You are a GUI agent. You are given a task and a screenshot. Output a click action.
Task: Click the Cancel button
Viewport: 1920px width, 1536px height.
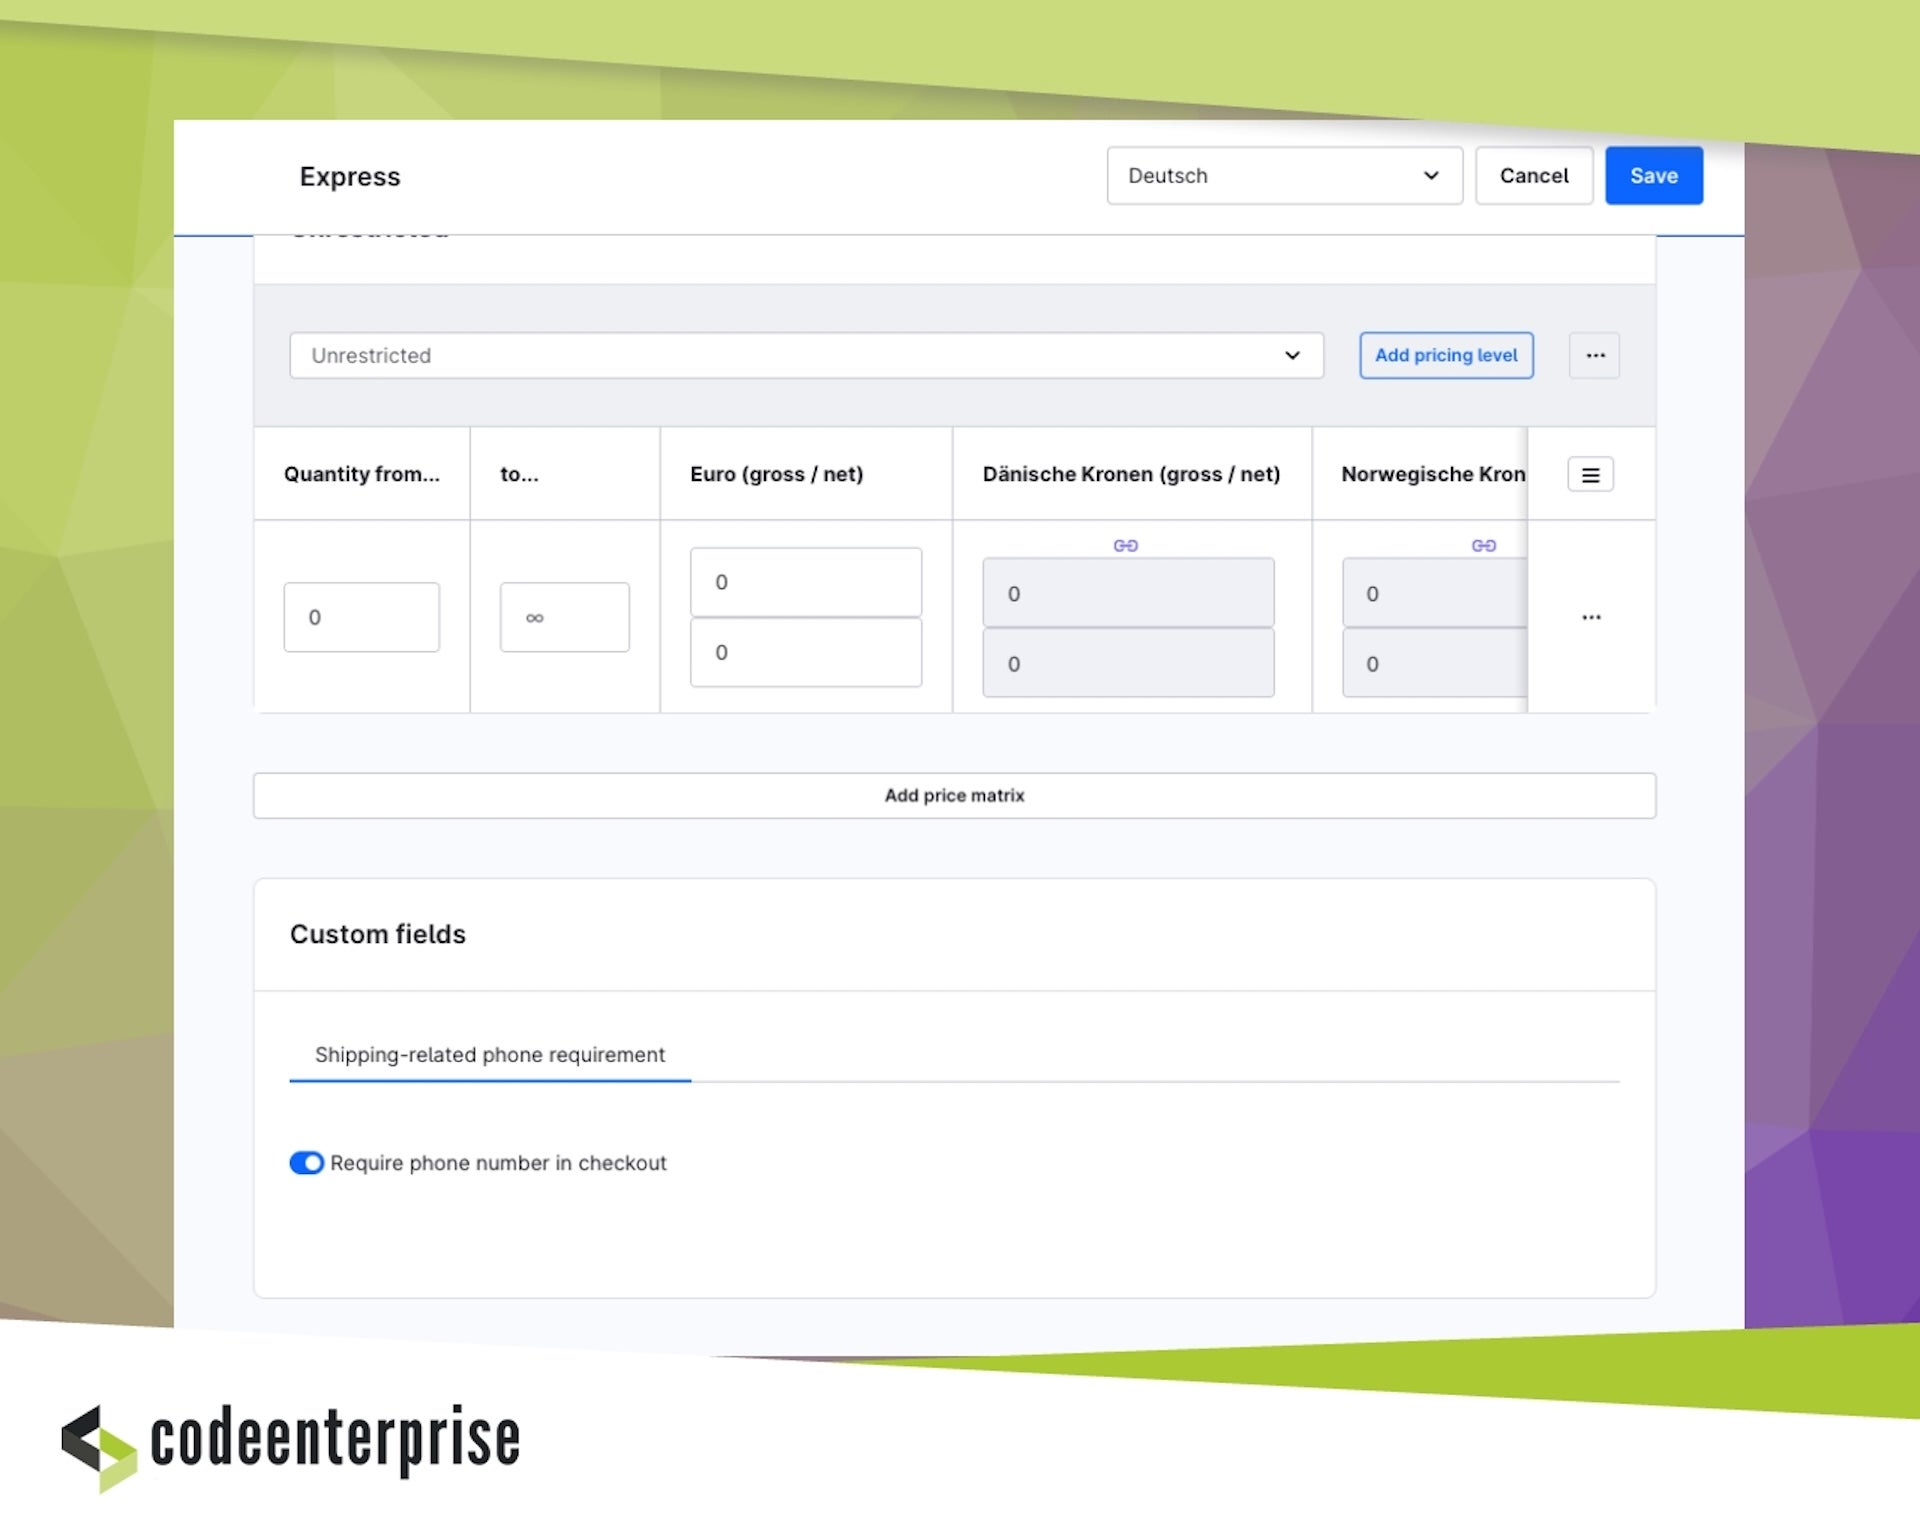pos(1534,176)
